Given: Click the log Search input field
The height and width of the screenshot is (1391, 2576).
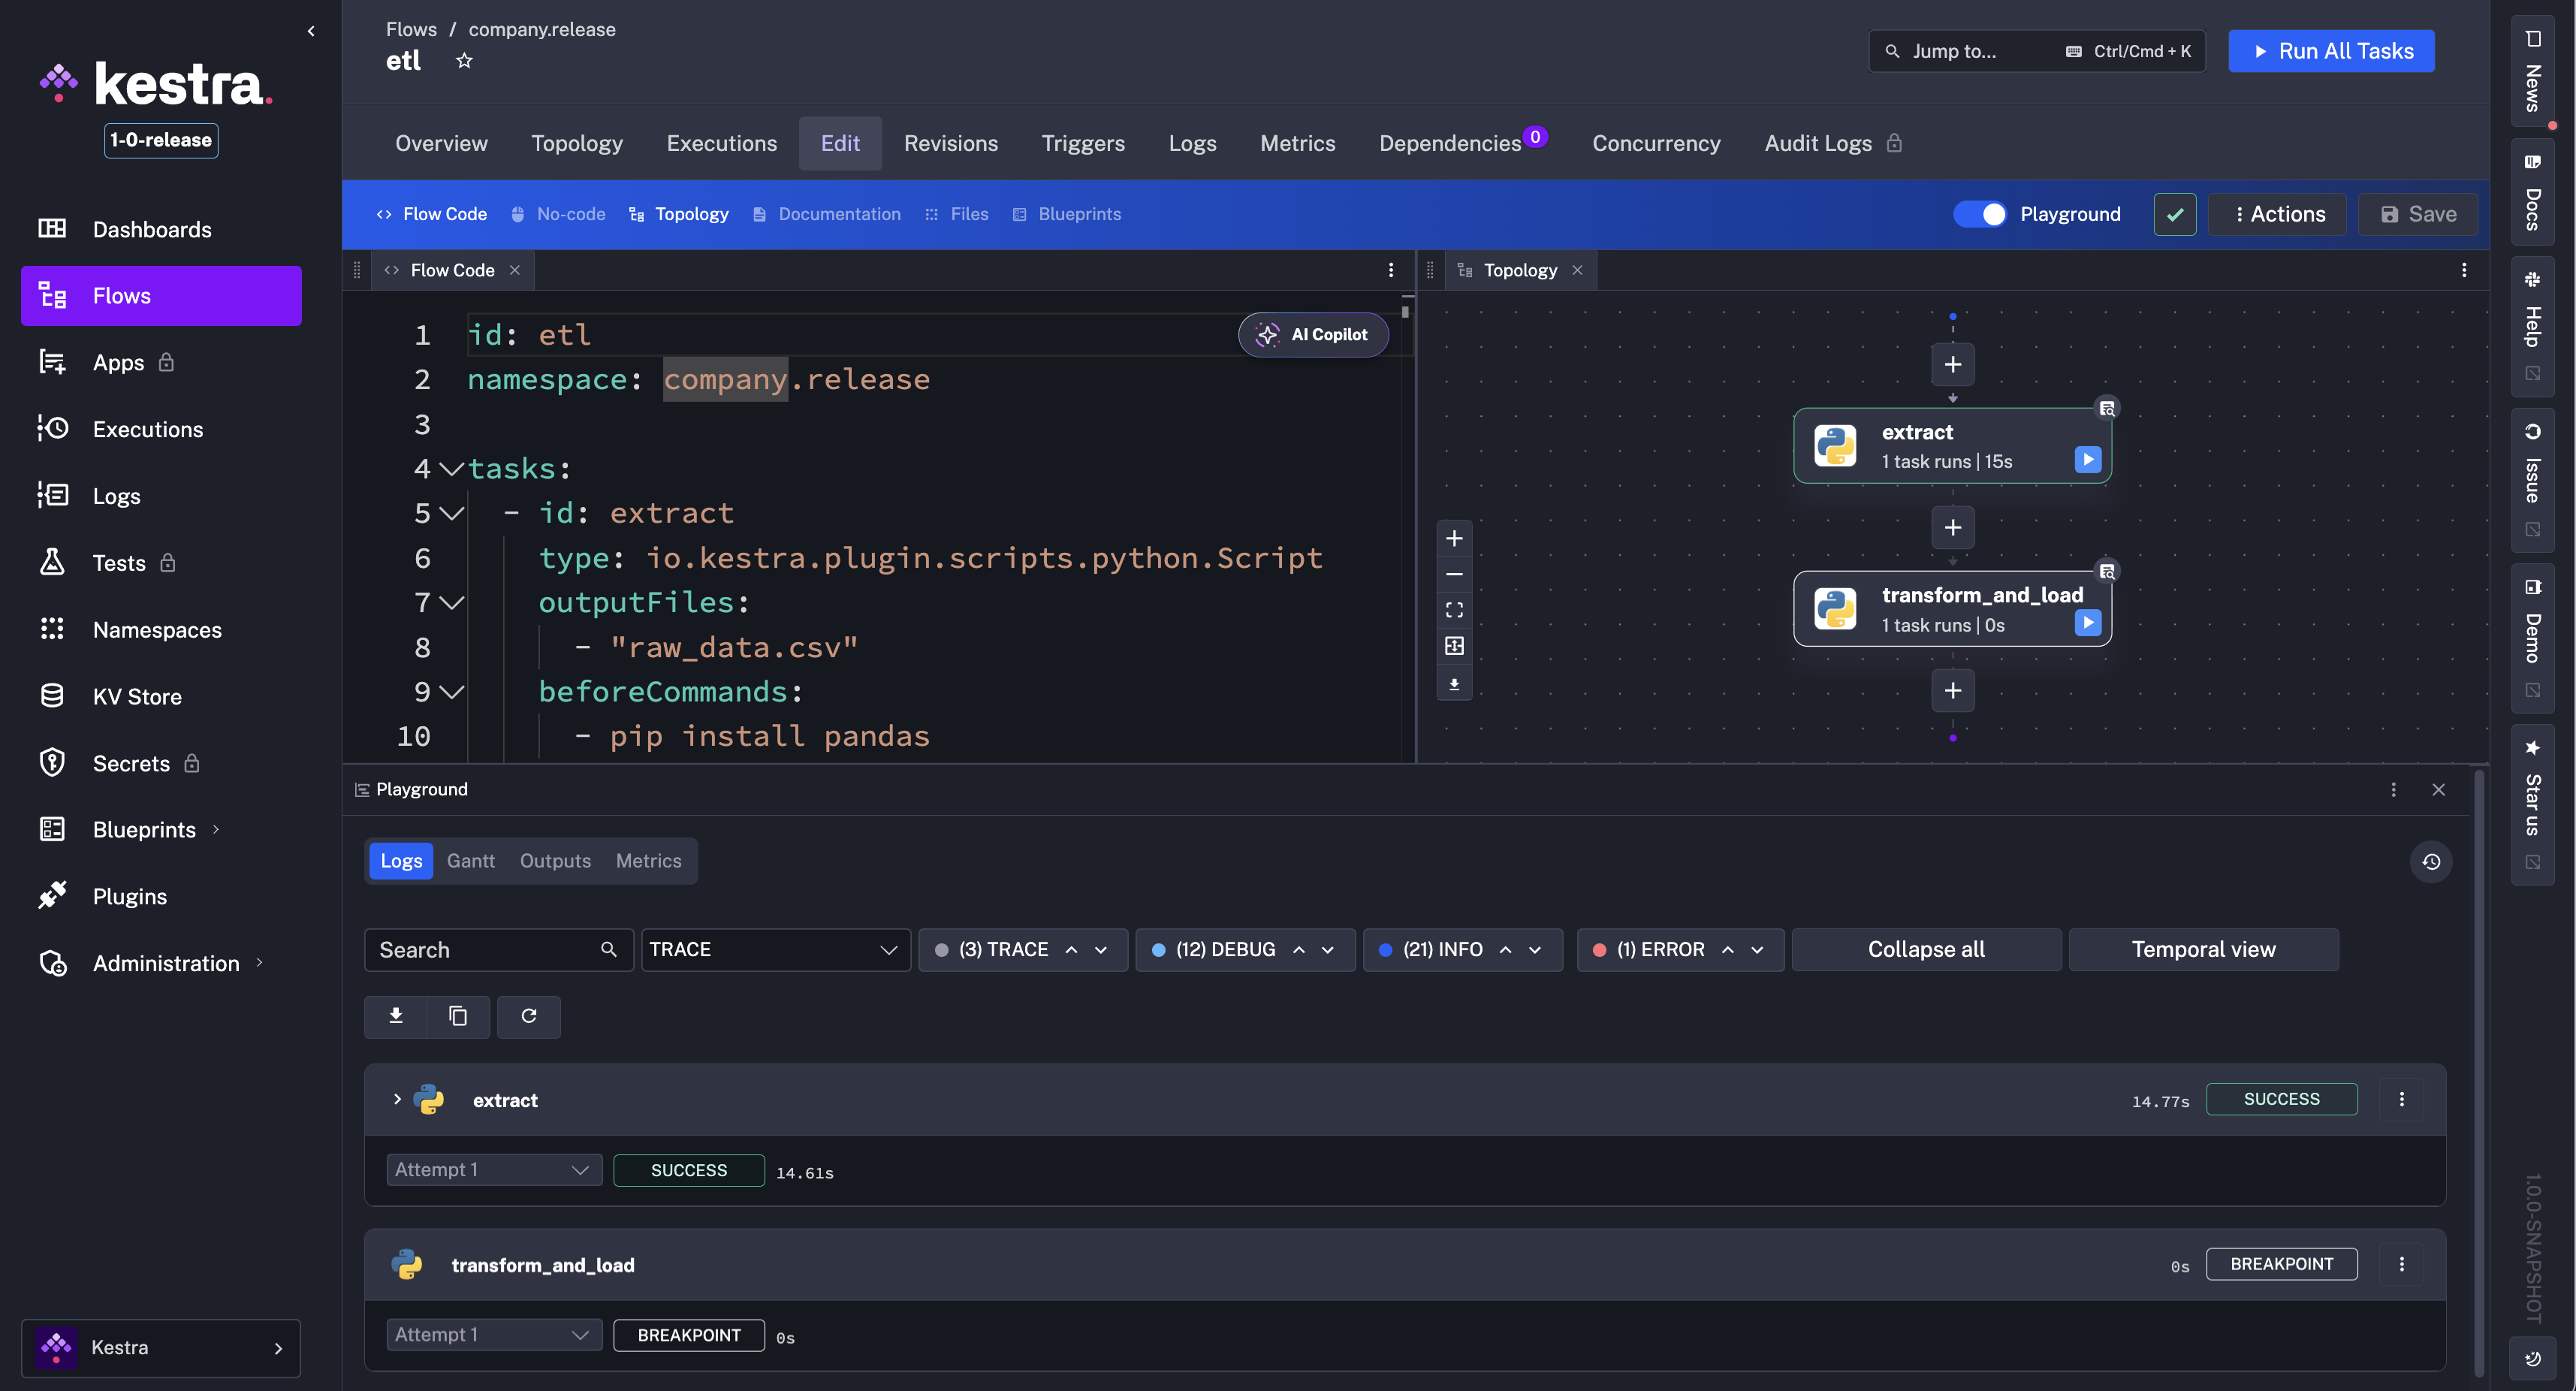Looking at the screenshot, I should click(485, 949).
